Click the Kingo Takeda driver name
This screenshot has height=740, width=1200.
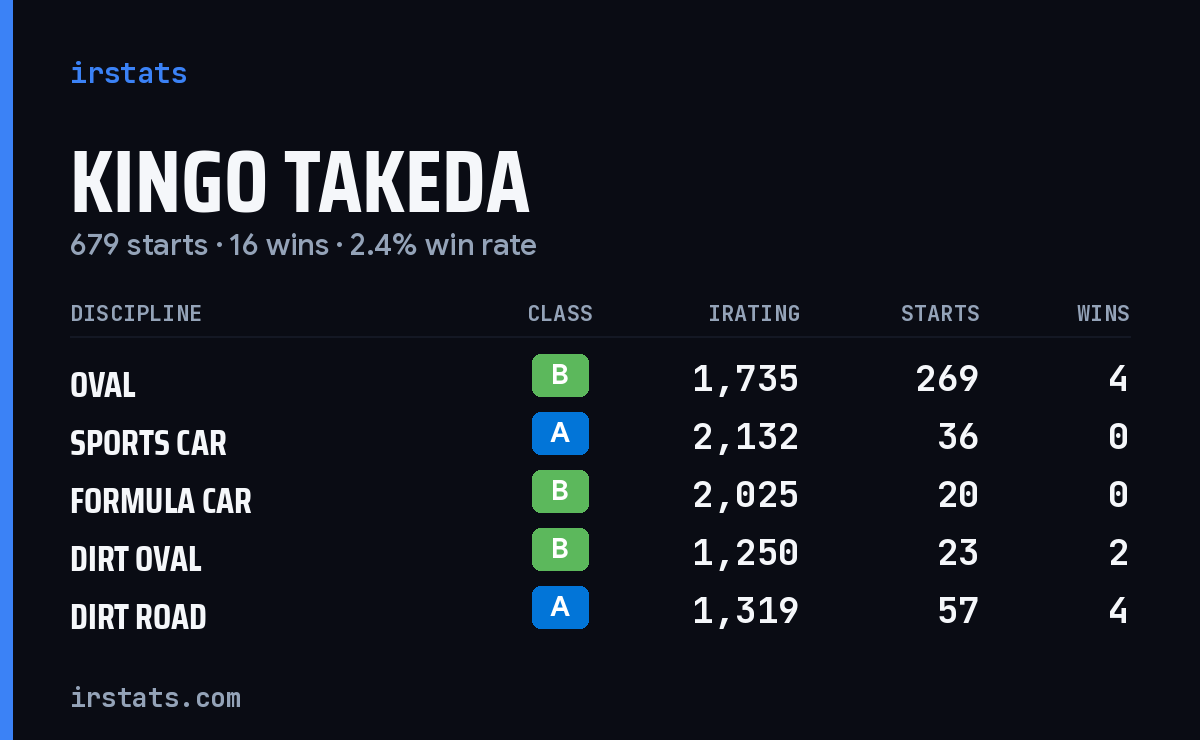(x=300, y=182)
